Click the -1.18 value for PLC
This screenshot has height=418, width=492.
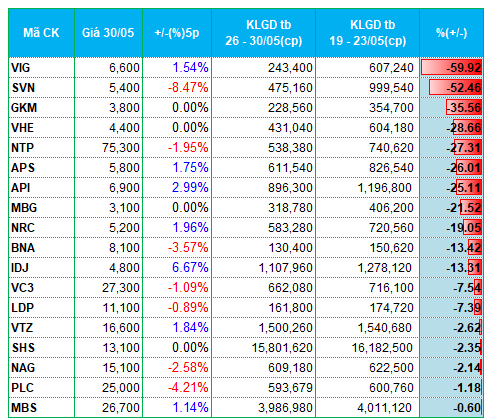(x=467, y=388)
